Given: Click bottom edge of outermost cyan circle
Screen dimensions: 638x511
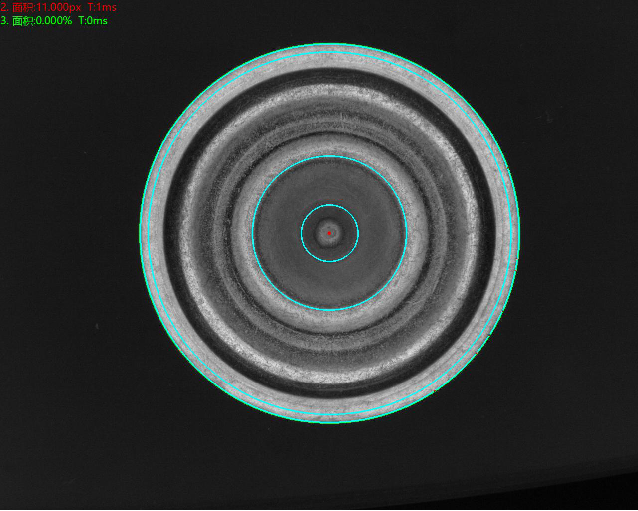Looking at the screenshot, I should click(329, 422).
